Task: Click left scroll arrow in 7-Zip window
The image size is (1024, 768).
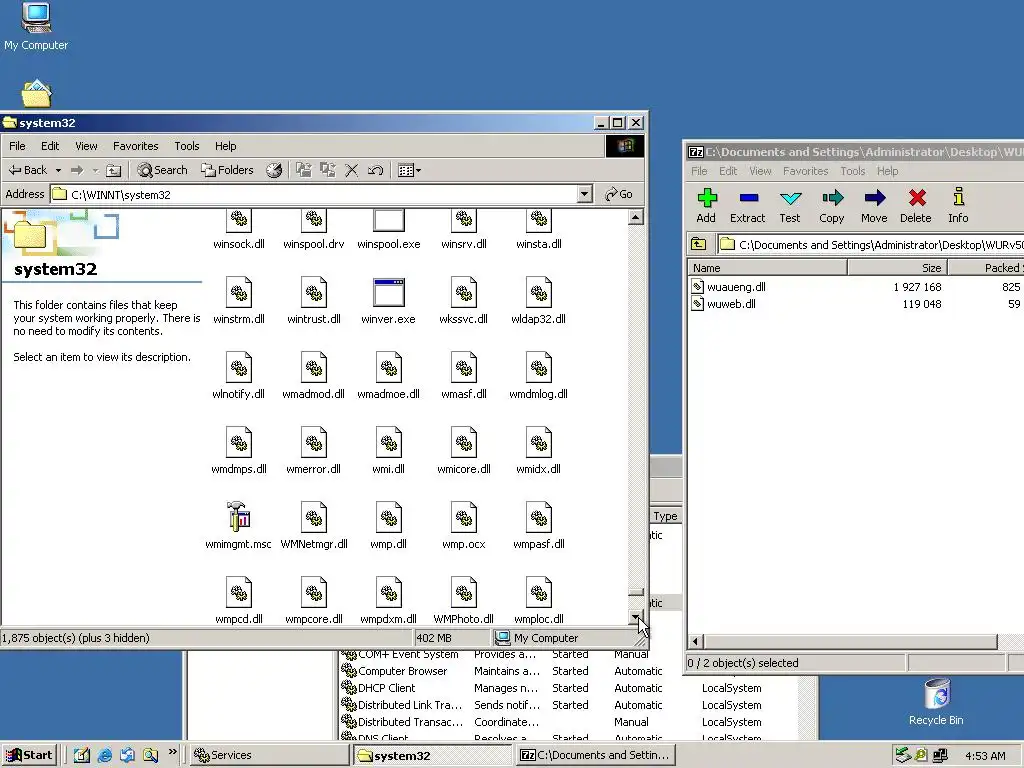Action: click(x=696, y=641)
